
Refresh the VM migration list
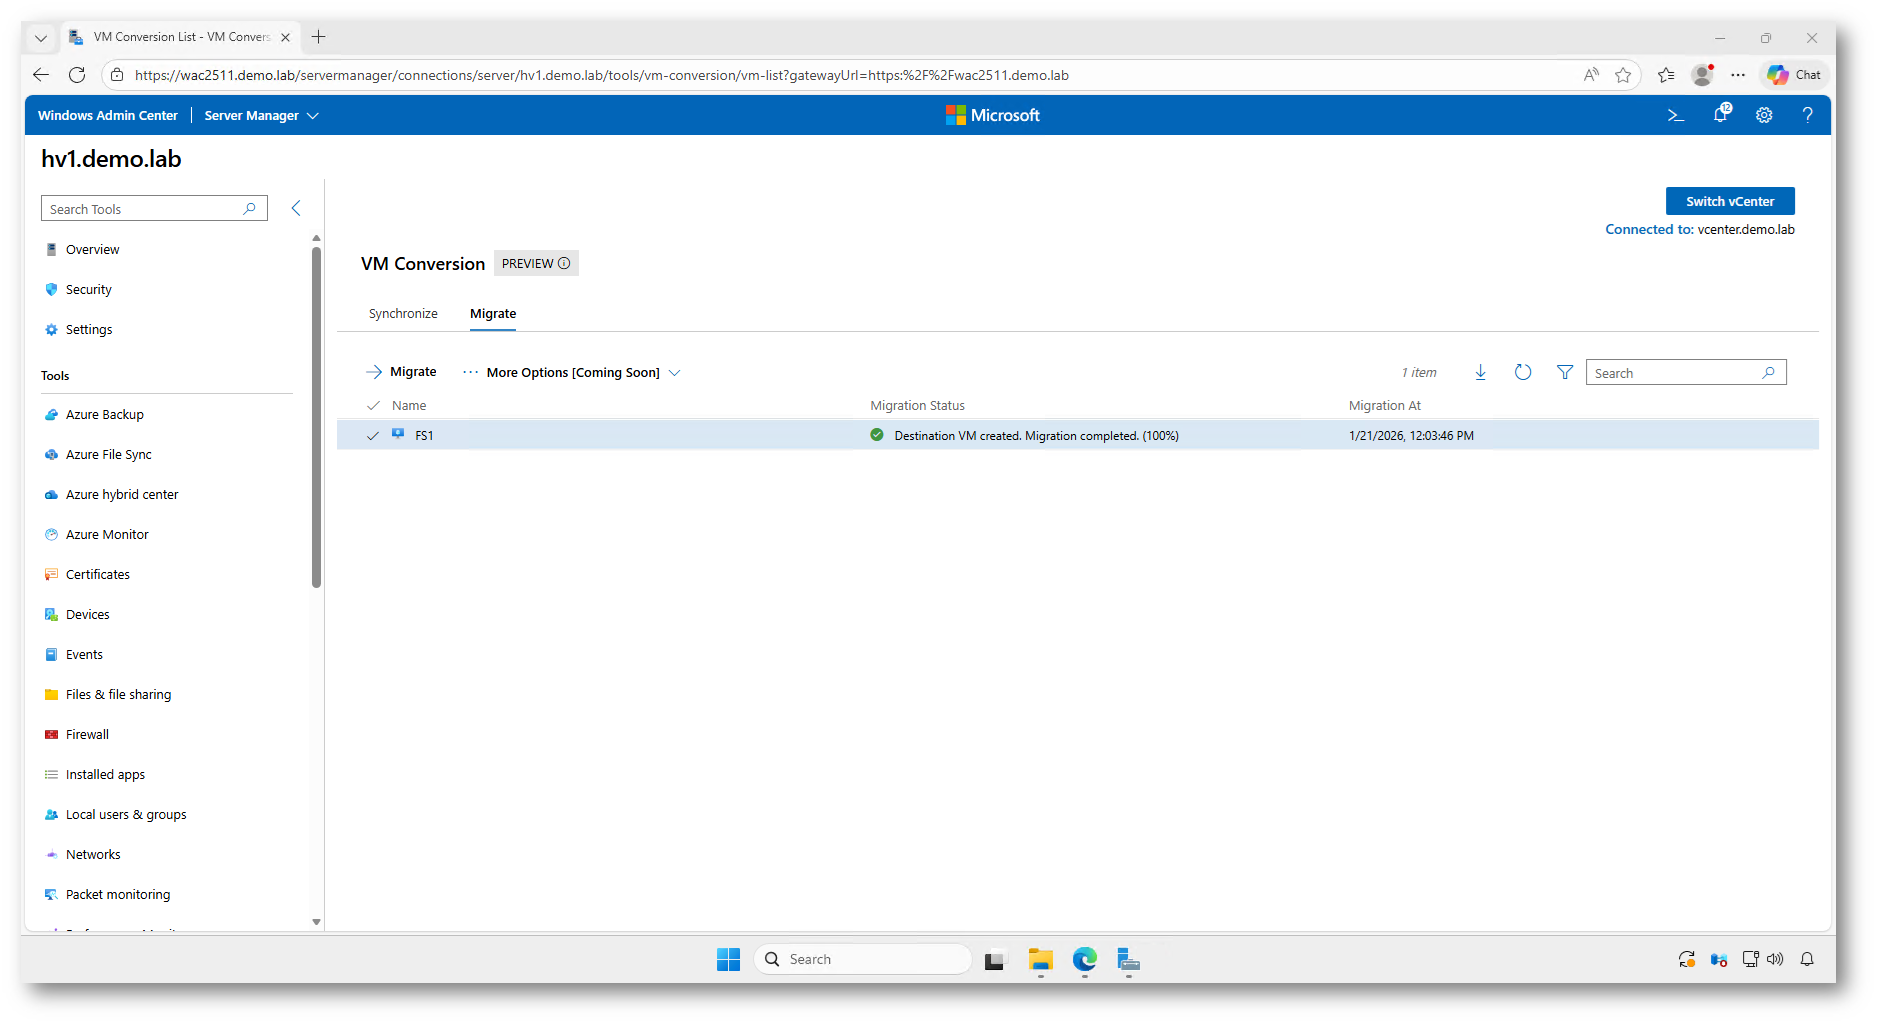(1522, 373)
